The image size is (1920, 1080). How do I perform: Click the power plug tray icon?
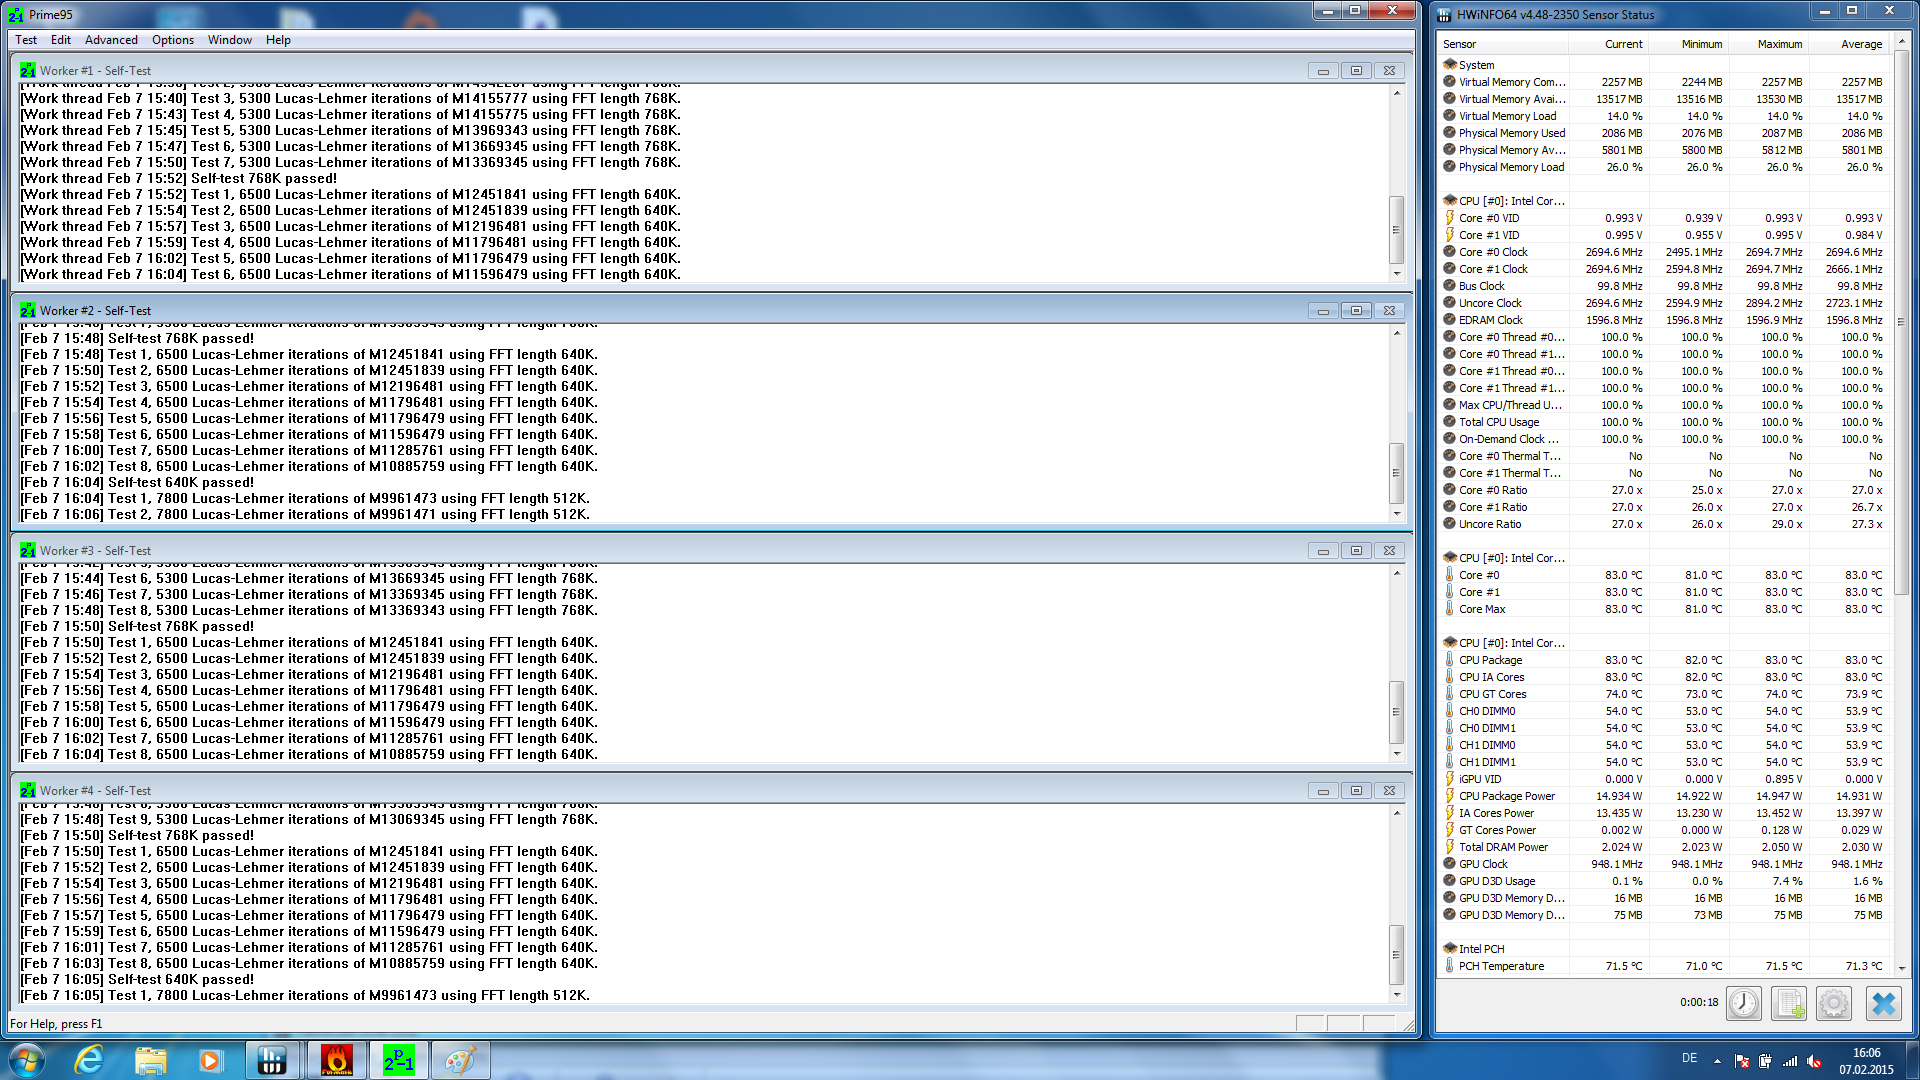click(x=1765, y=1061)
